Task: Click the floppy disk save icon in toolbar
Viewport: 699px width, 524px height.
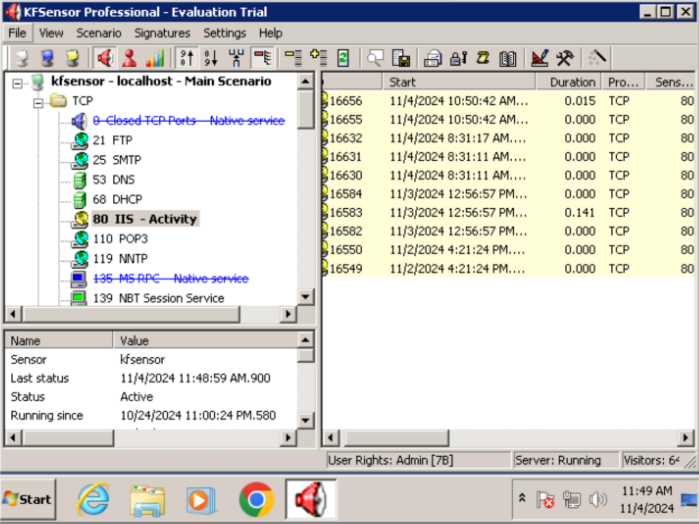Action: point(401,58)
